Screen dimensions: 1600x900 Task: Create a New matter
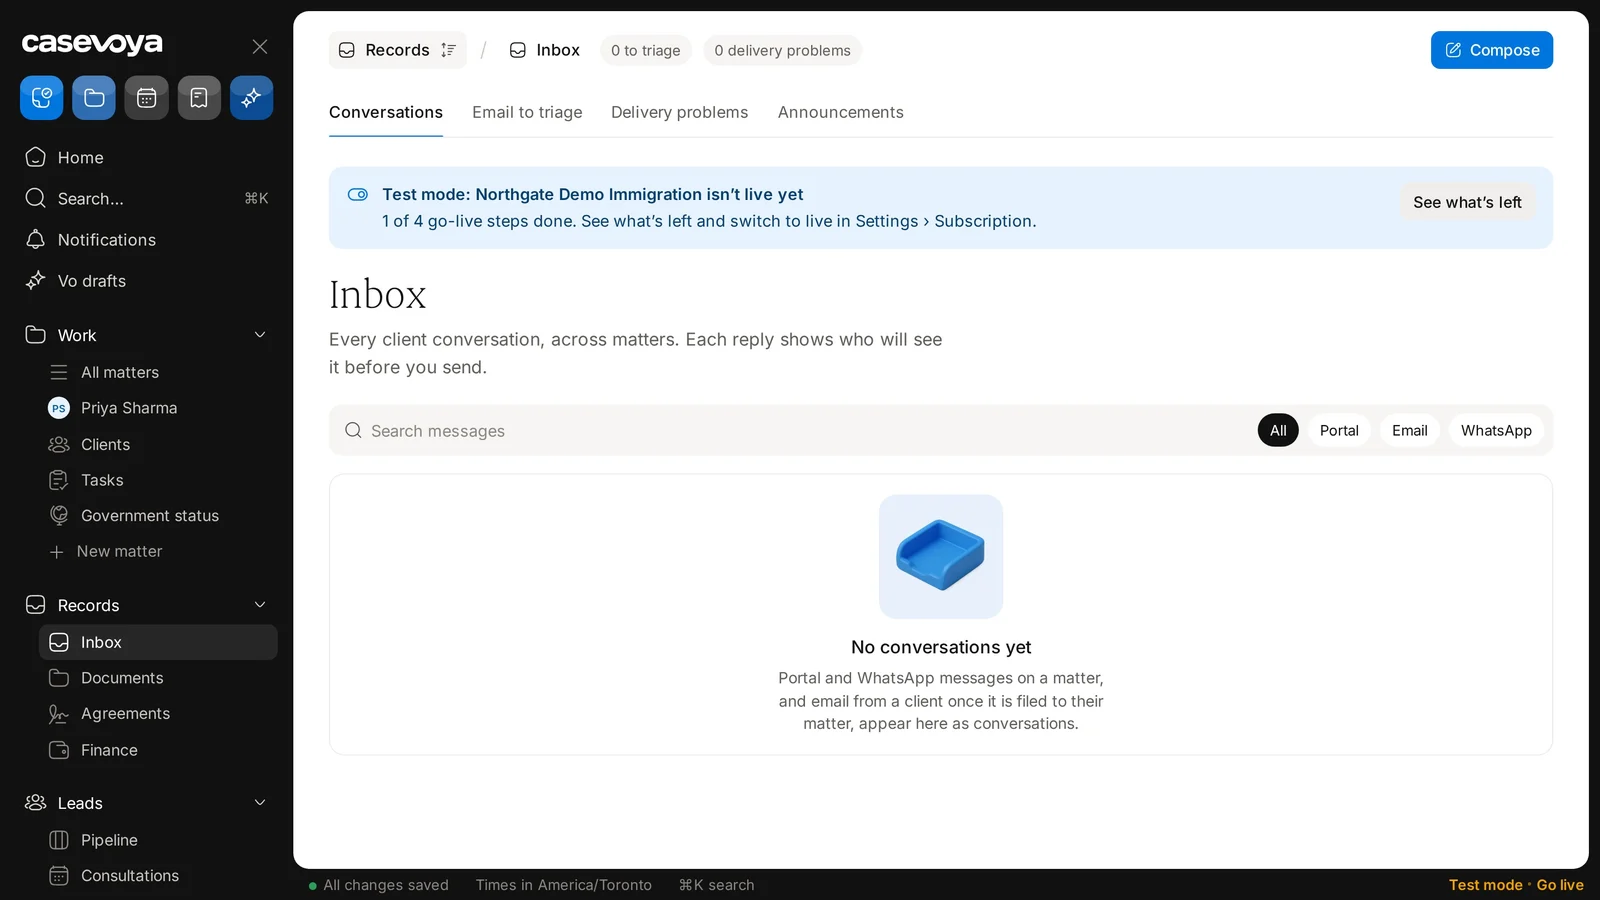point(158,551)
